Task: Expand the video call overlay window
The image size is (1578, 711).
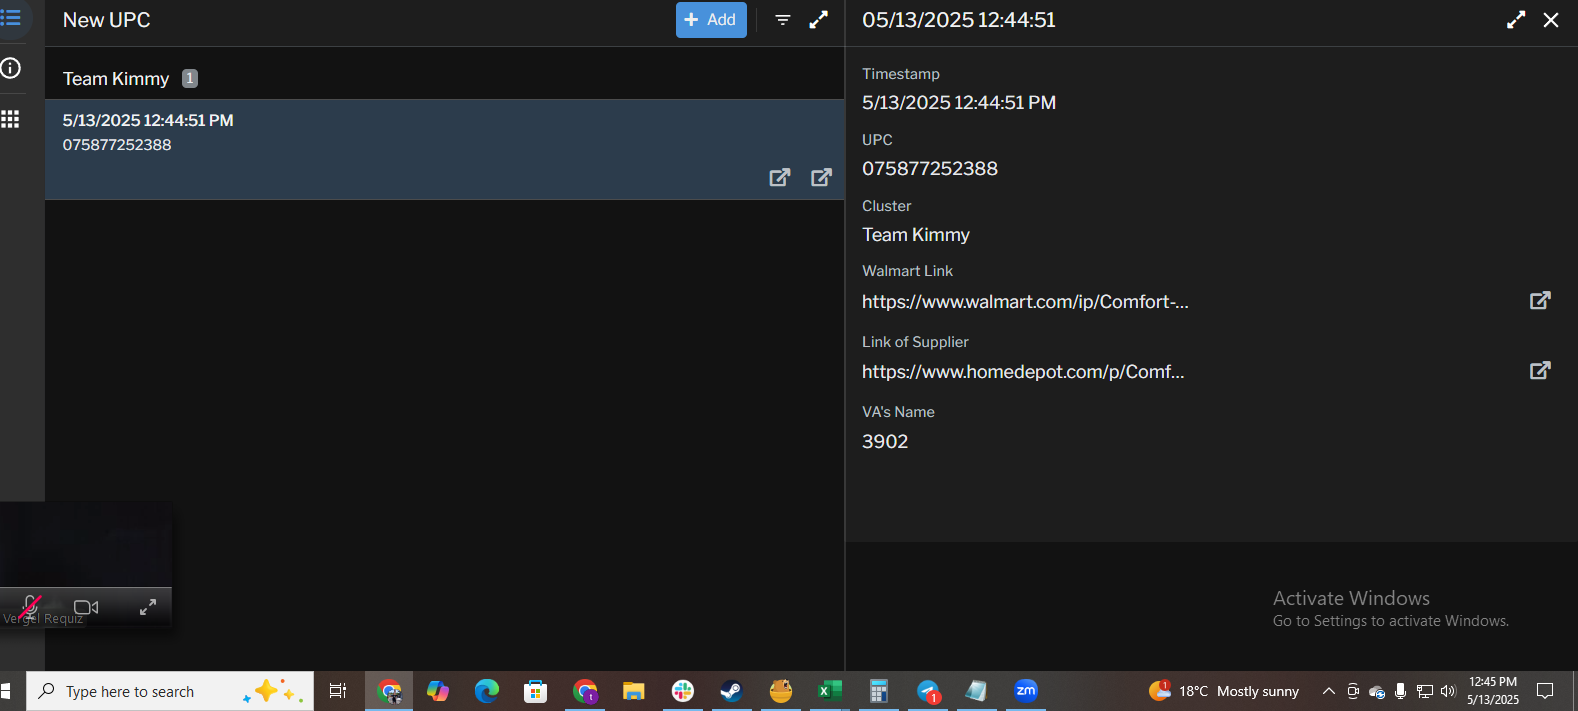Action: click(148, 607)
